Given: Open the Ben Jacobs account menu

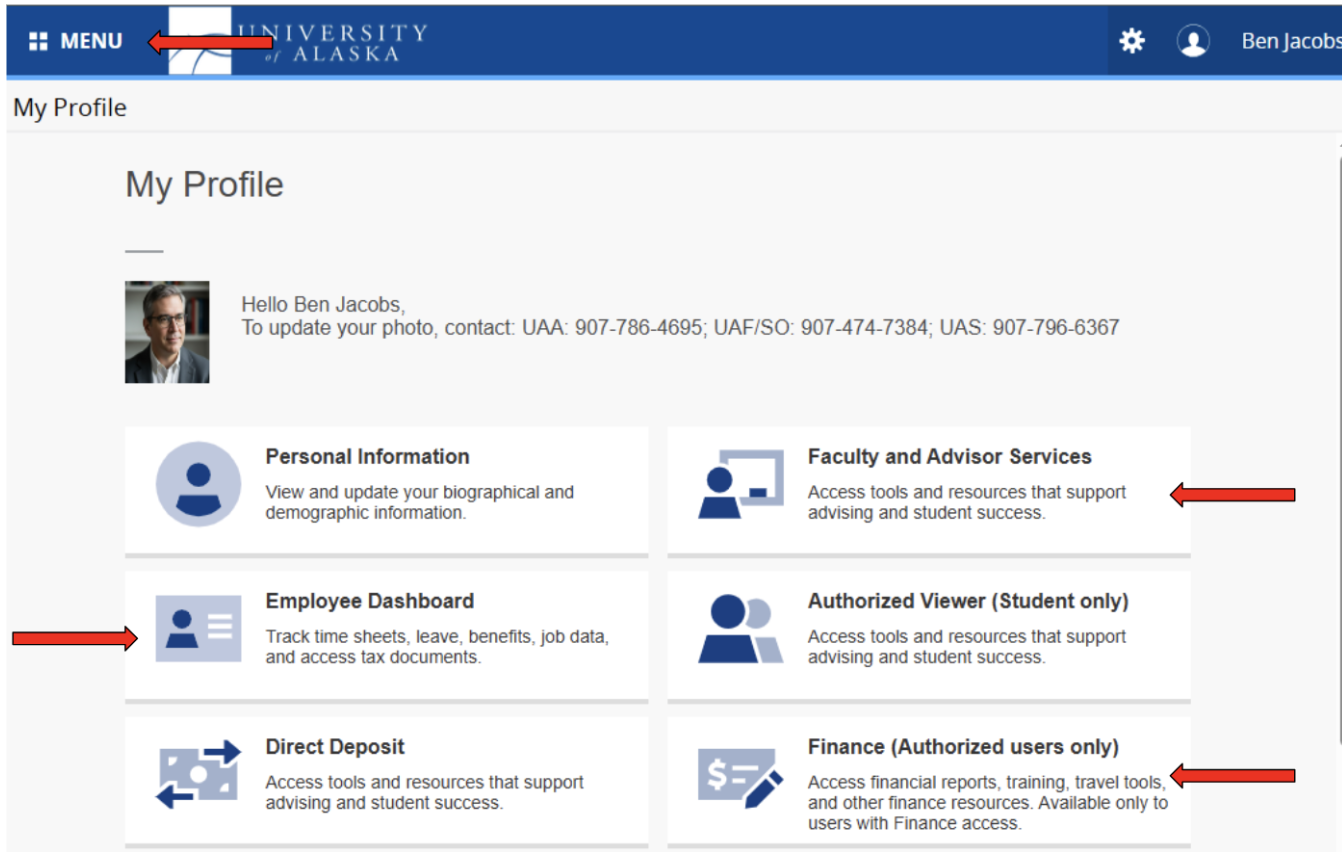Looking at the screenshot, I should [1289, 41].
